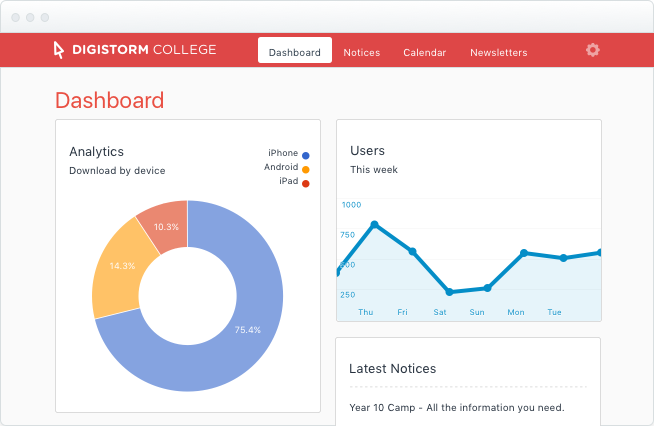Click the 750 axis label
The width and height of the screenshot is (654, 426).
coord(347,235)
